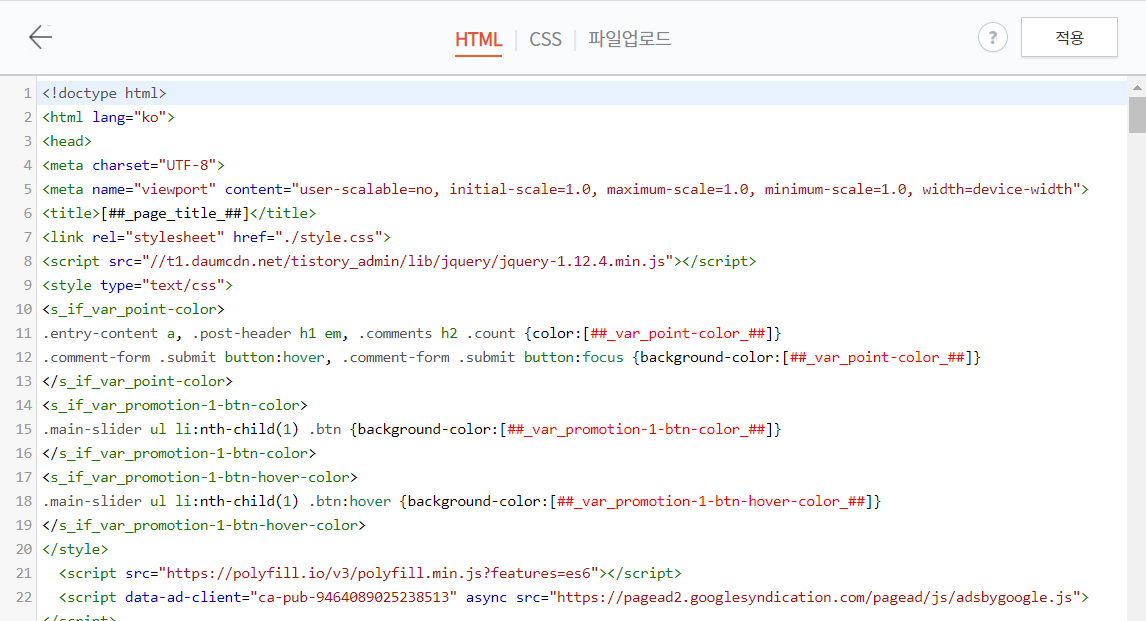This screenshot has width=1146, height=621.
Task: Click the vertical scrollbar thumb
Action: coord(1137,115)
